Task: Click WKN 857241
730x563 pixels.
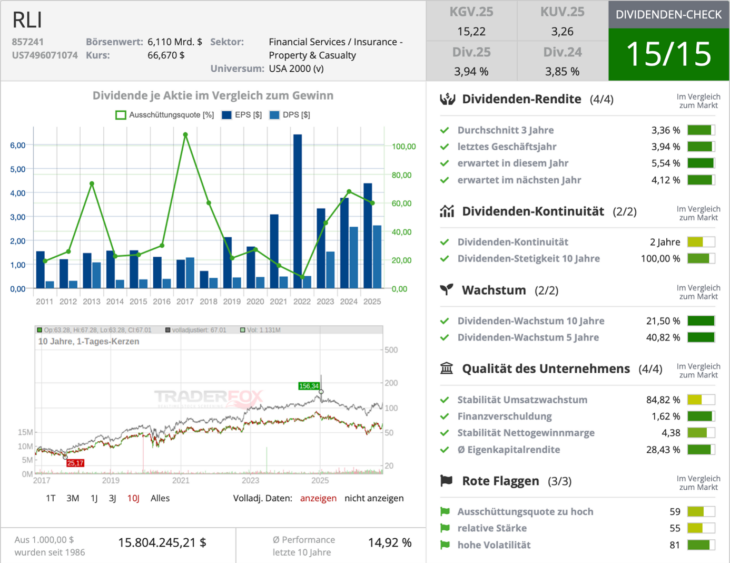Action: tap(28, 42)
